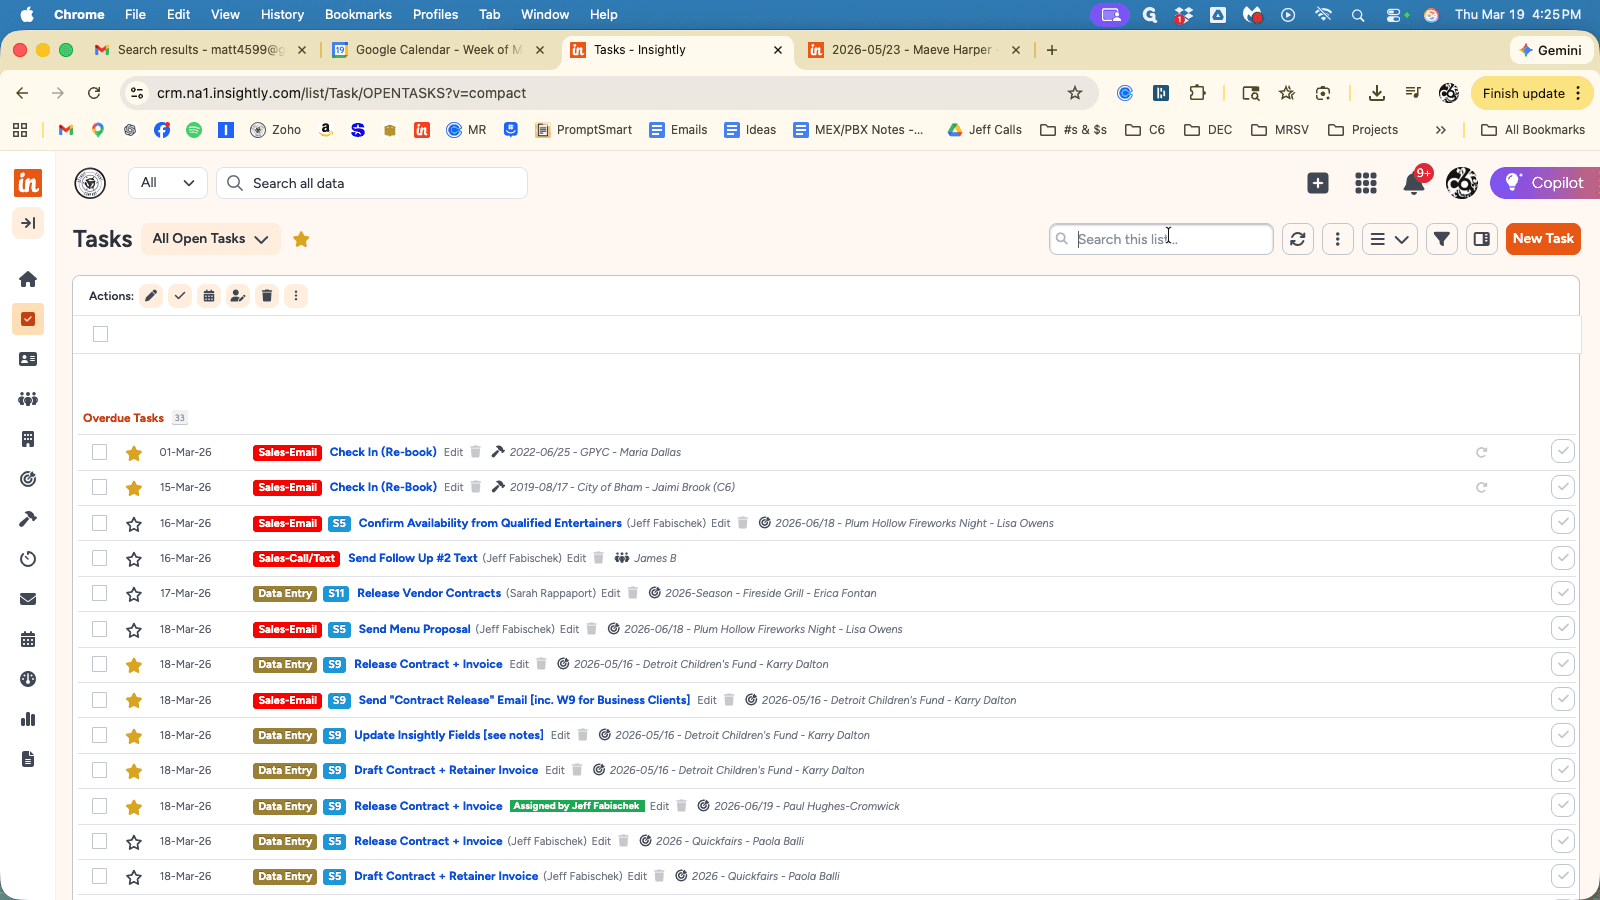Click the Copilot button

coord(1546,183)
